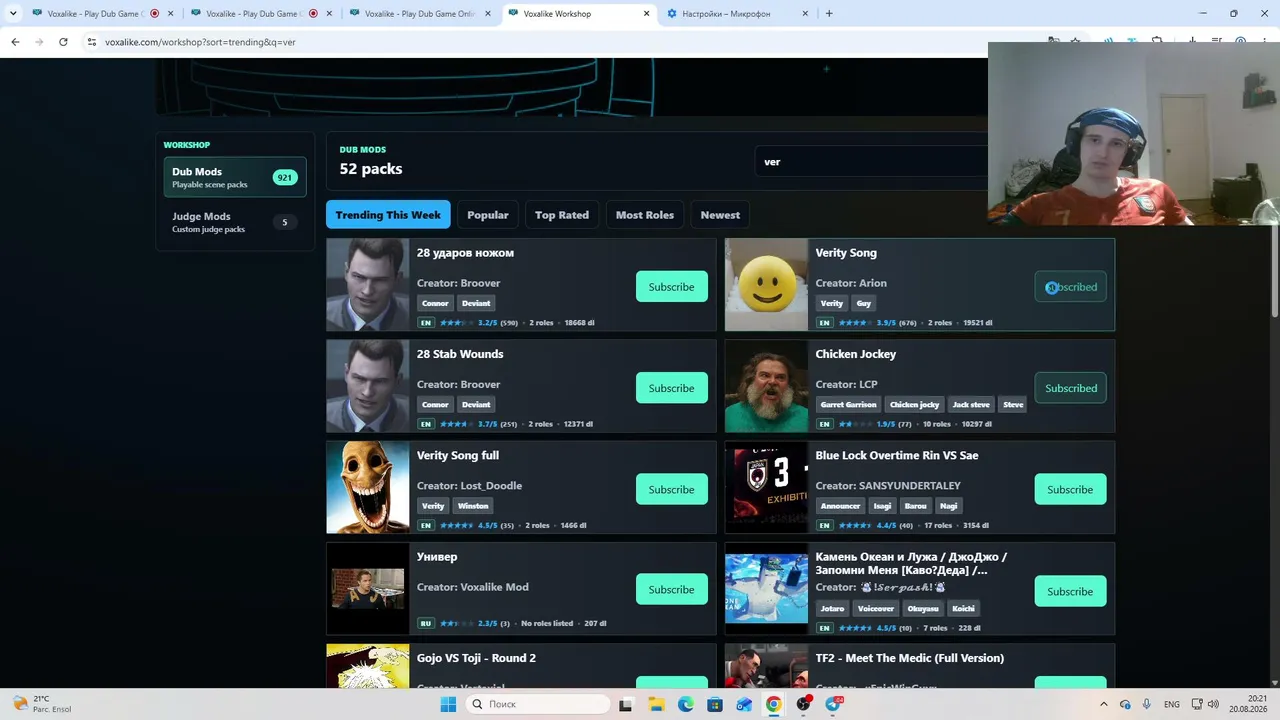Subscribe to Verity Song full pack
Viewport: 1280px width, 720px height.
coord(671,489)
